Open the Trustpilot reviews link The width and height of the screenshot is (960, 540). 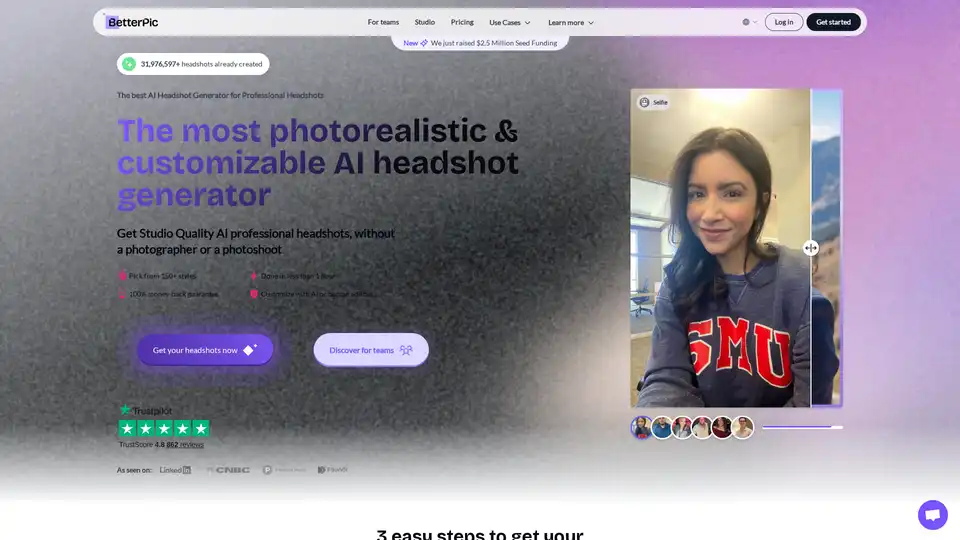192,444
